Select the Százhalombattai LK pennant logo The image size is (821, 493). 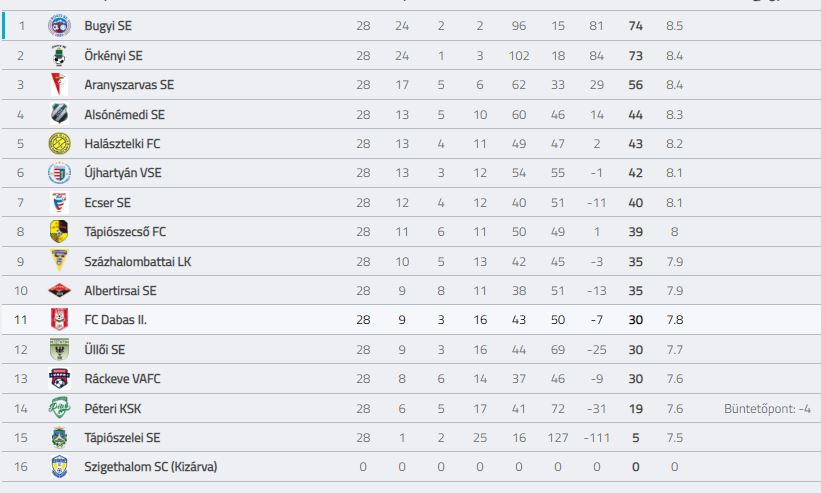[59, 261]
